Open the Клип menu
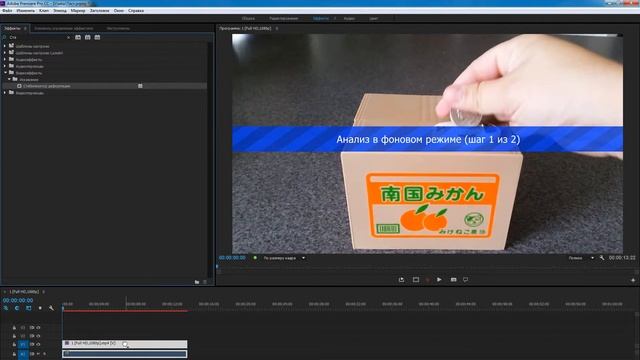 coord(44,11)
